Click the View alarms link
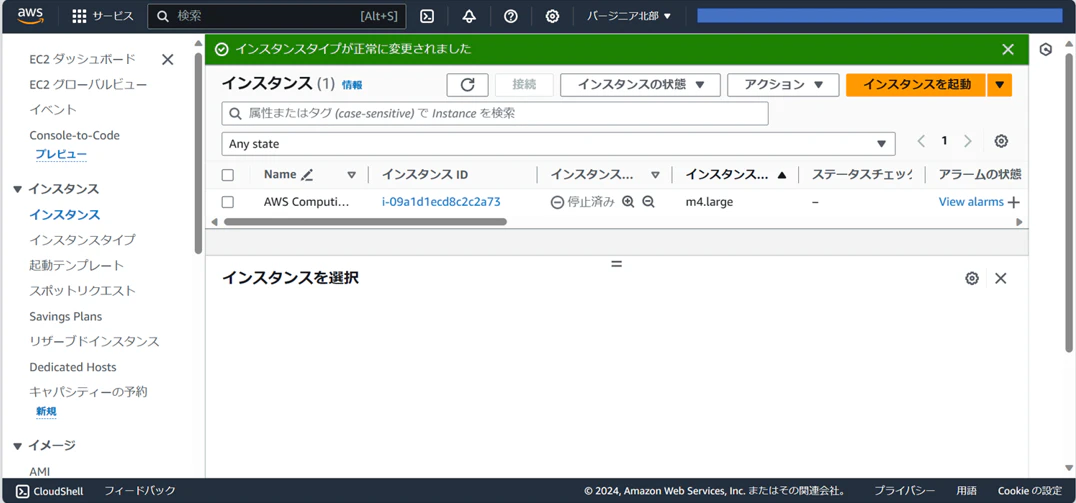Screen dimensions: 1076x503 (970, 202)
